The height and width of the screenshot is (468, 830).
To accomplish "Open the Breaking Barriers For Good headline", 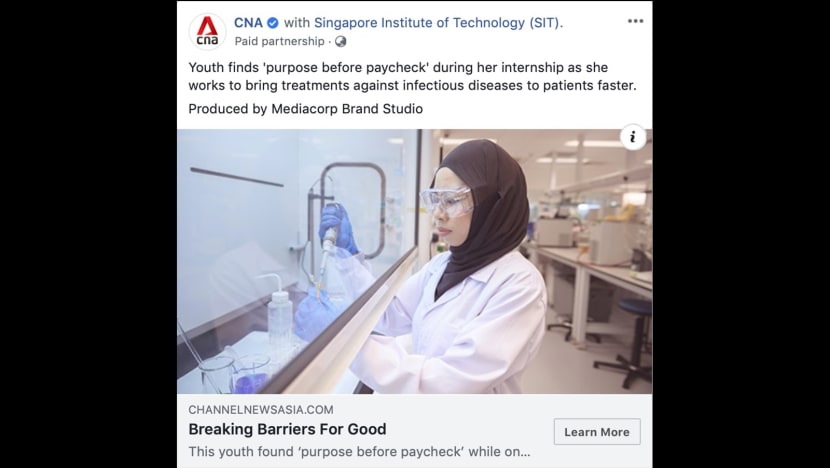I will pos(287,429).
